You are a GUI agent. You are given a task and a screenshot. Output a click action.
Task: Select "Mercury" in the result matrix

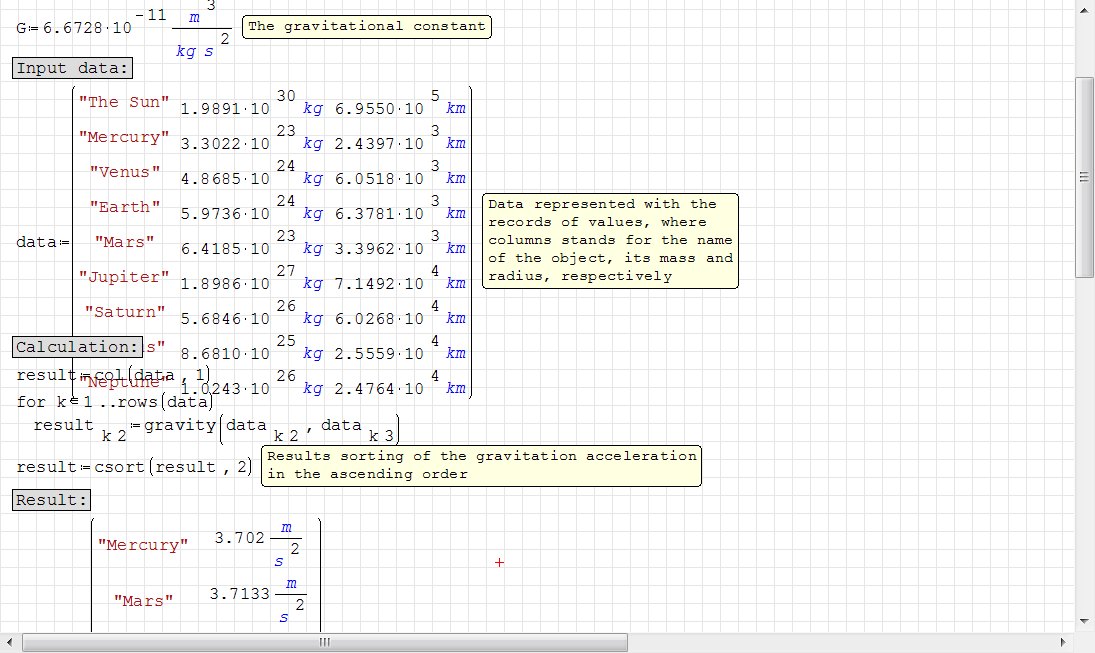pos(143,545)
